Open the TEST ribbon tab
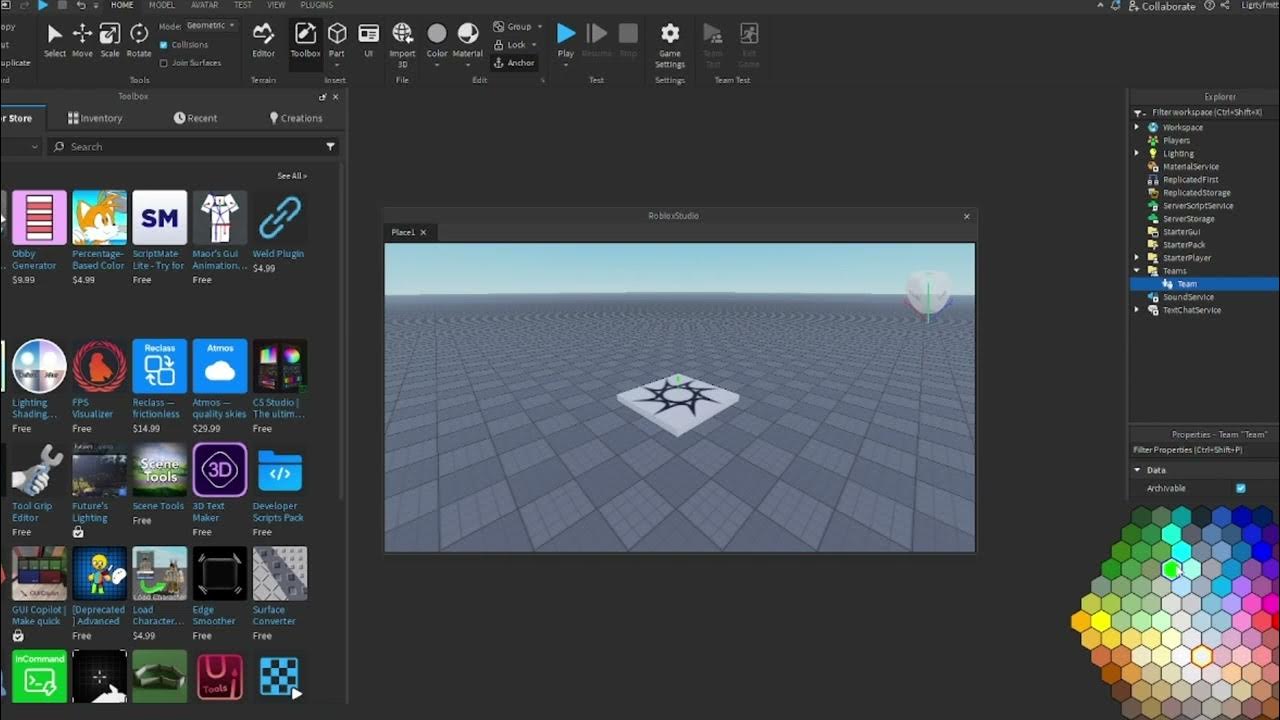Viewport: 1280px width, 720px height. [x=243, y=5]
